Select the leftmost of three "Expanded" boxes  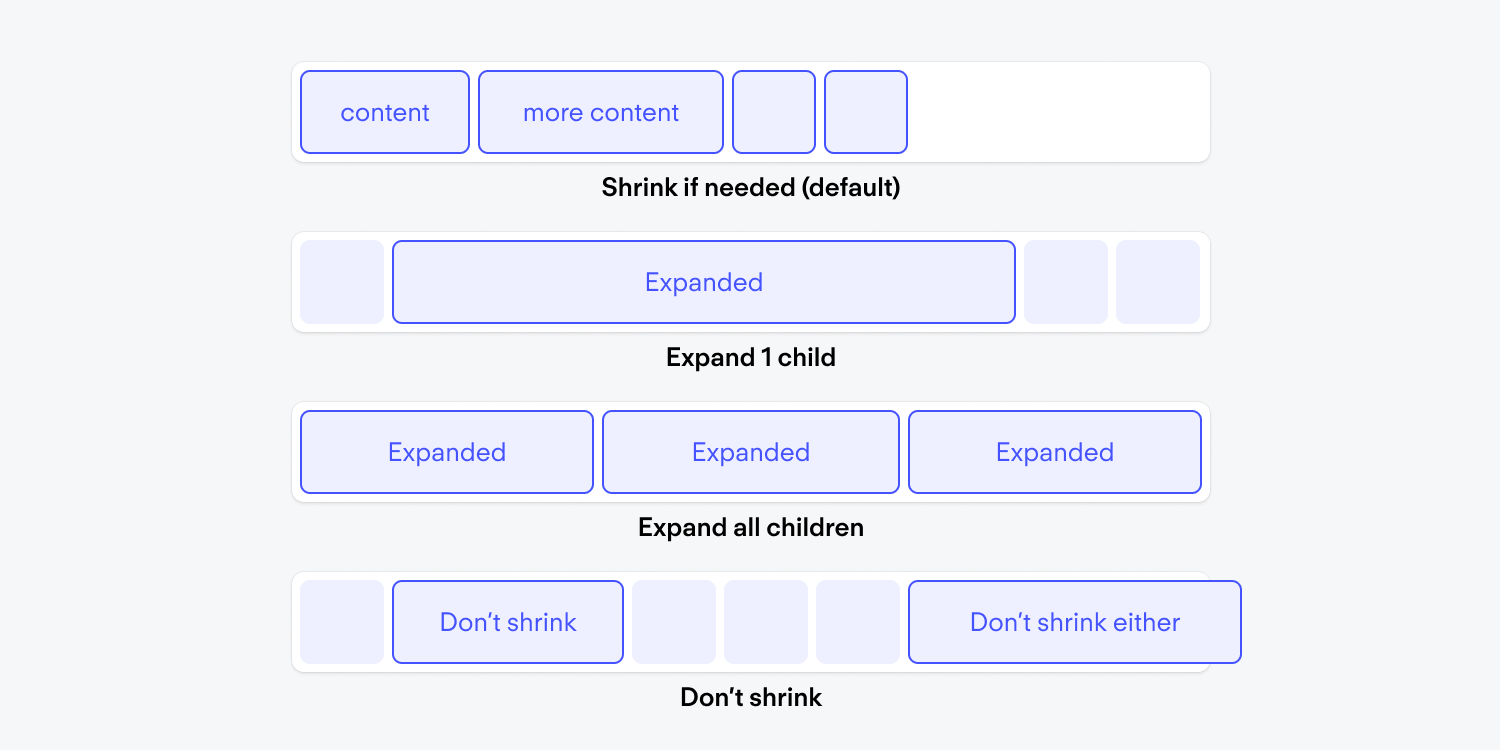click(x=447, y=452)
